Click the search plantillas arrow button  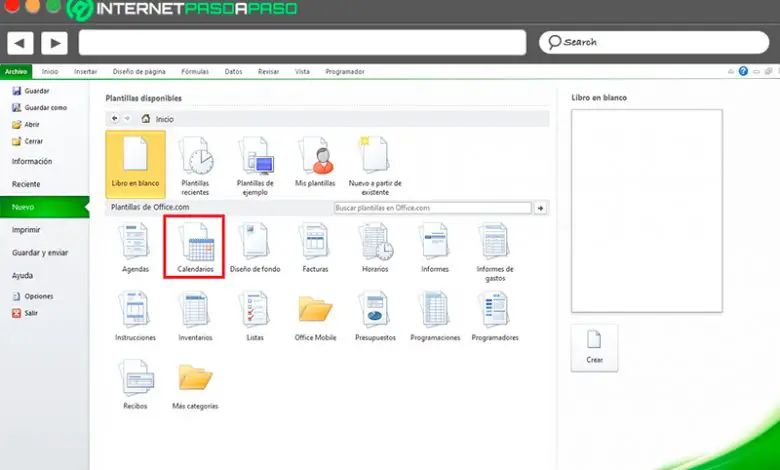point(540,208)
